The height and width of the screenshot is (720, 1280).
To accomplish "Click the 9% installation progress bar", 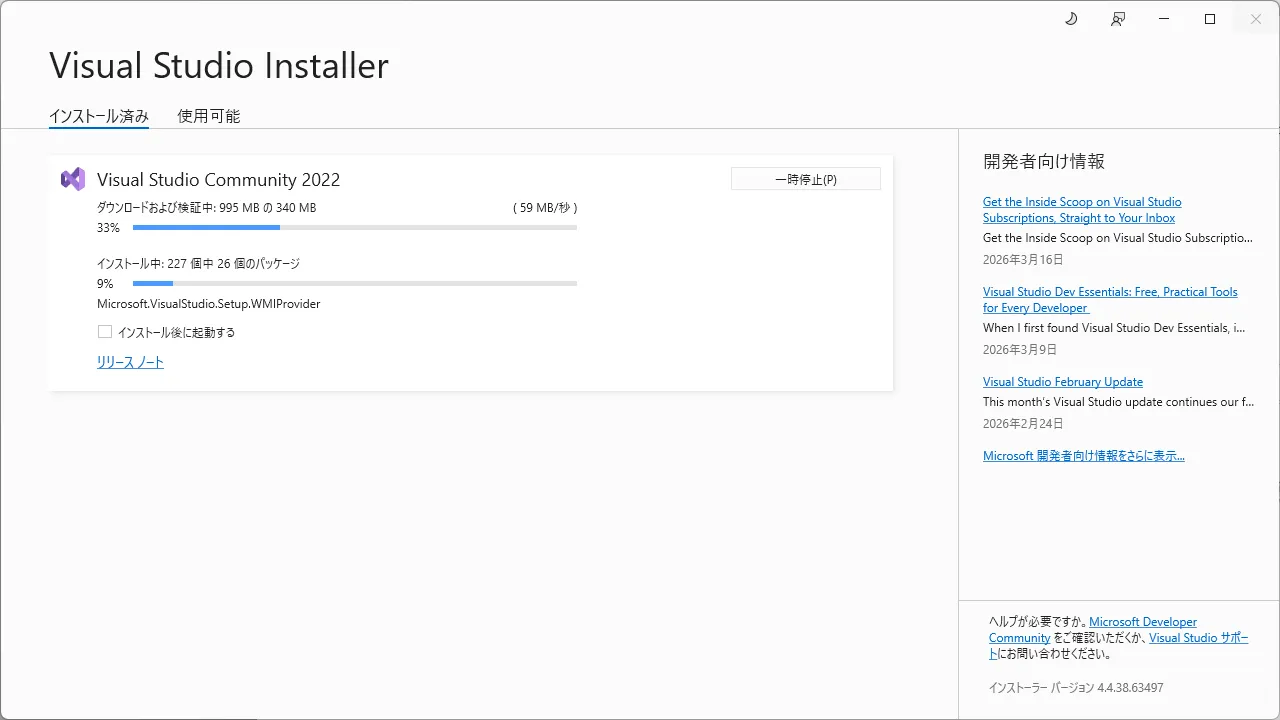I will [x=355, y=283].
